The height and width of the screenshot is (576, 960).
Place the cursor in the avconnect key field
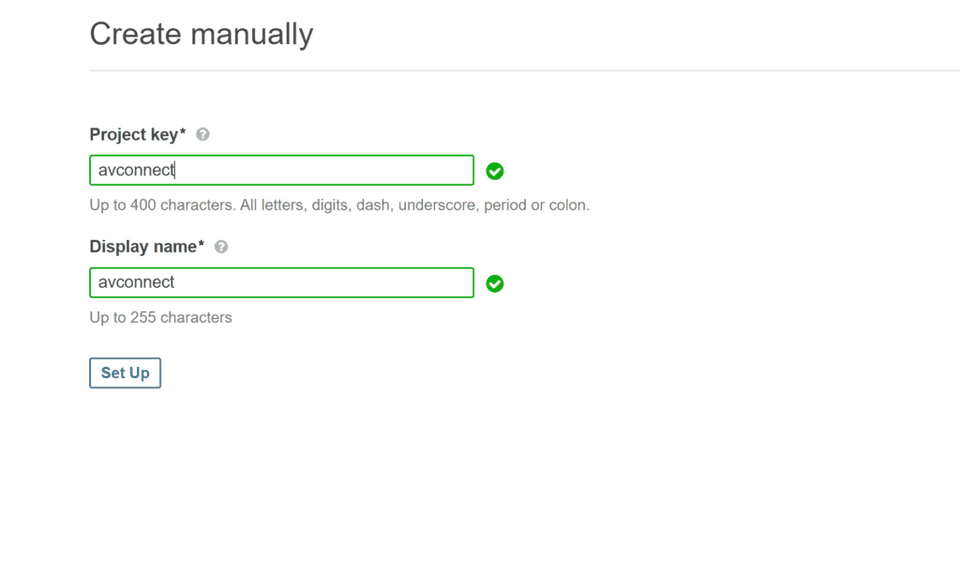[280, 170]
